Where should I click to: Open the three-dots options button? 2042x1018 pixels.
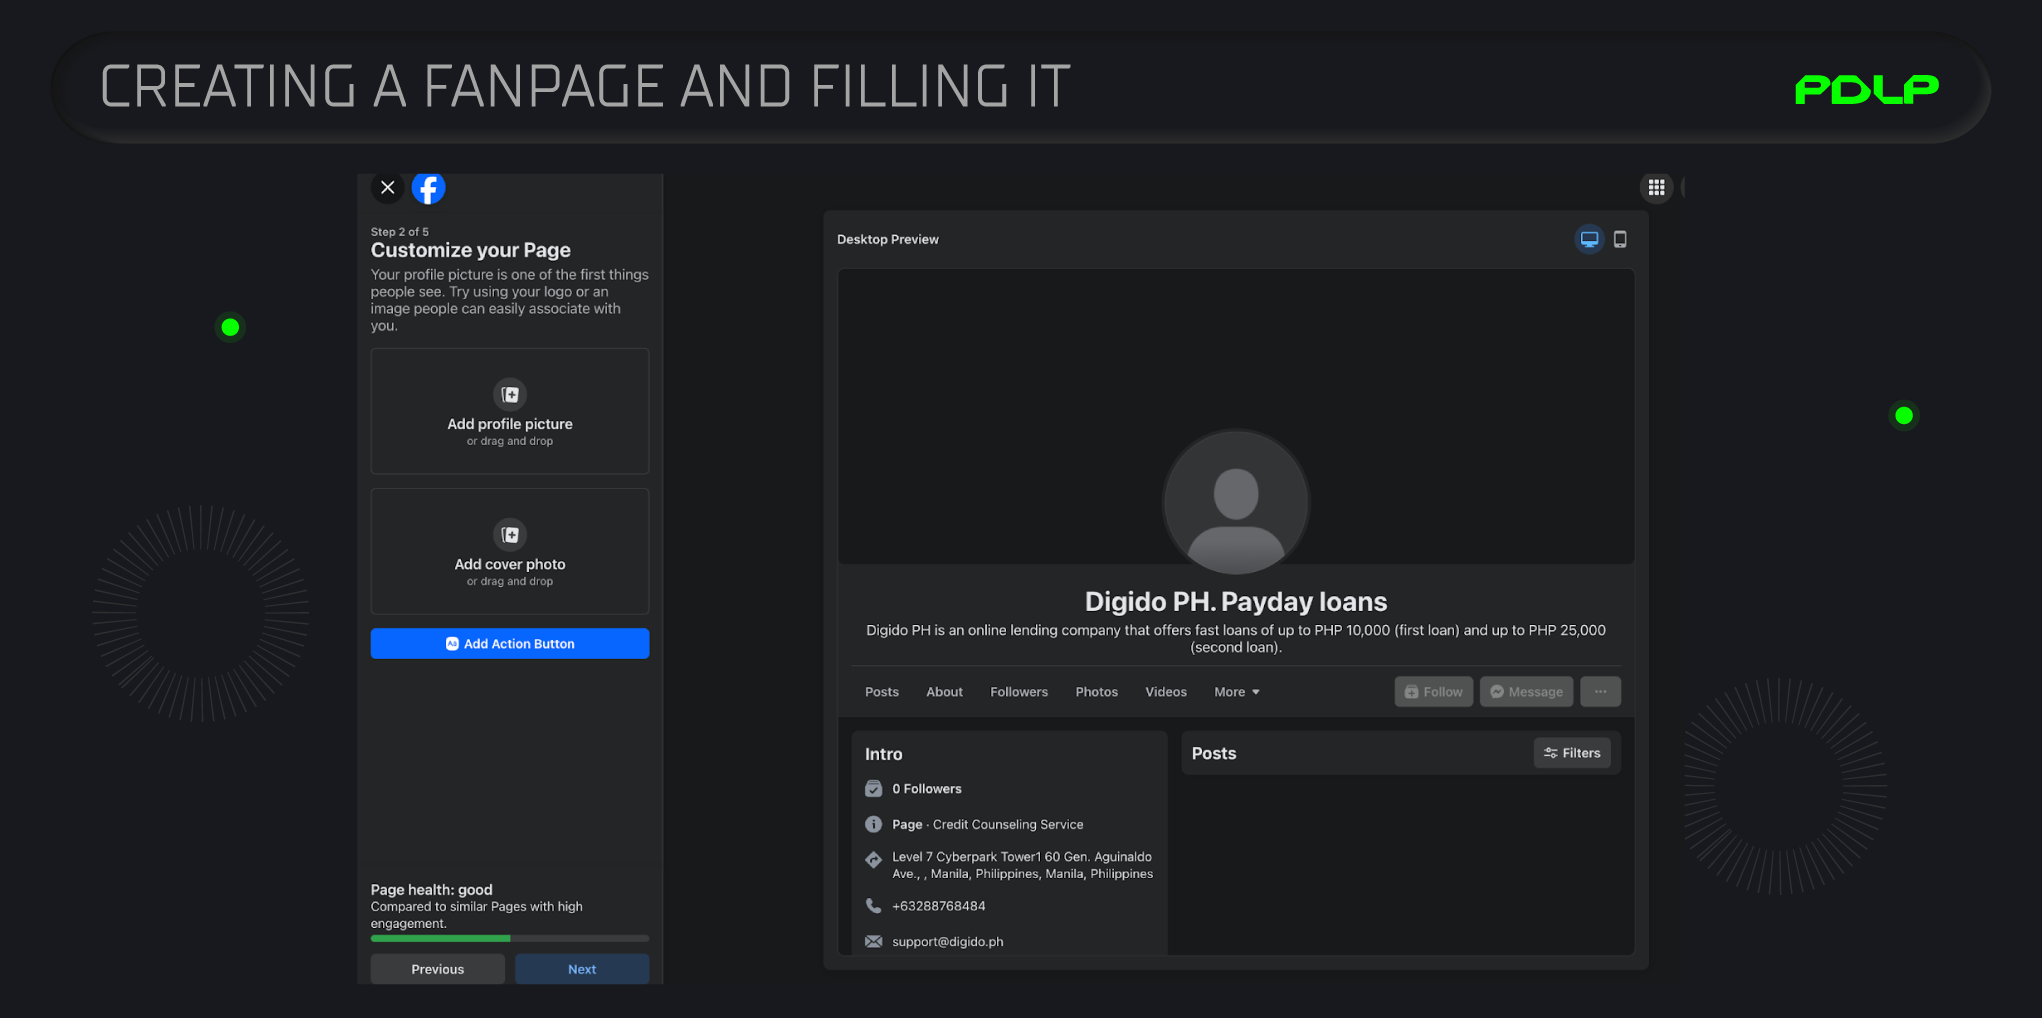click(1601, 692)
